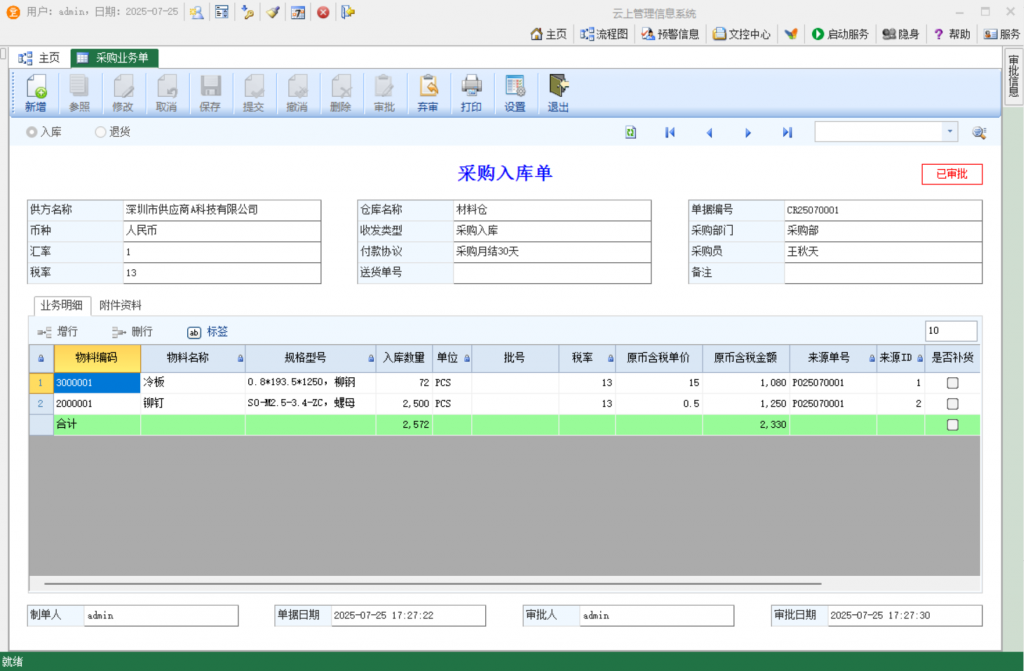
Task: Click 启动服务 in the top menu
Action: [x=840, y=34]
